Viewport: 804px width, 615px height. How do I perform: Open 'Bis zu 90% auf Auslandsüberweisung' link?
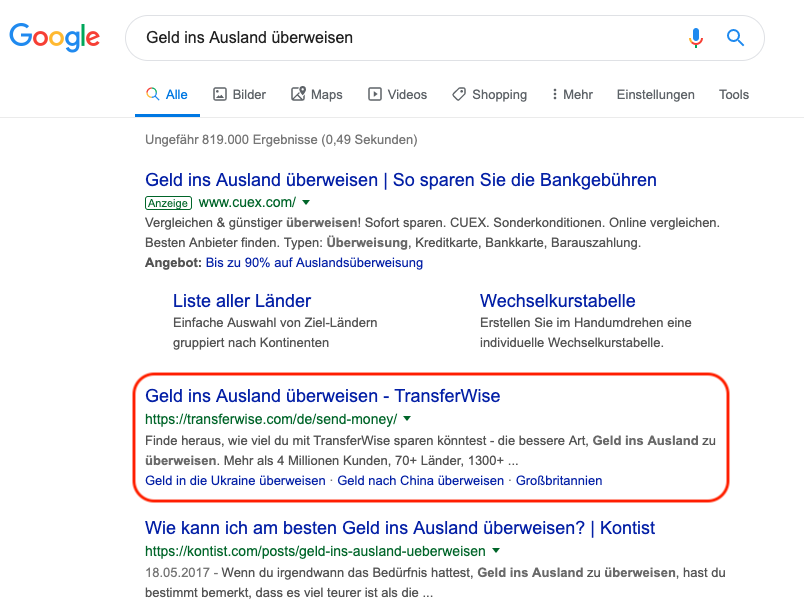[314, 263]
